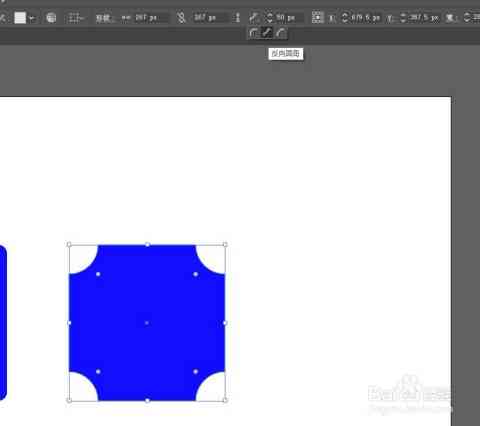Click the top-right corner widget of square
The width and height of the screenshot is (480, 426).
pyautogui.click(x=196, y=274)
